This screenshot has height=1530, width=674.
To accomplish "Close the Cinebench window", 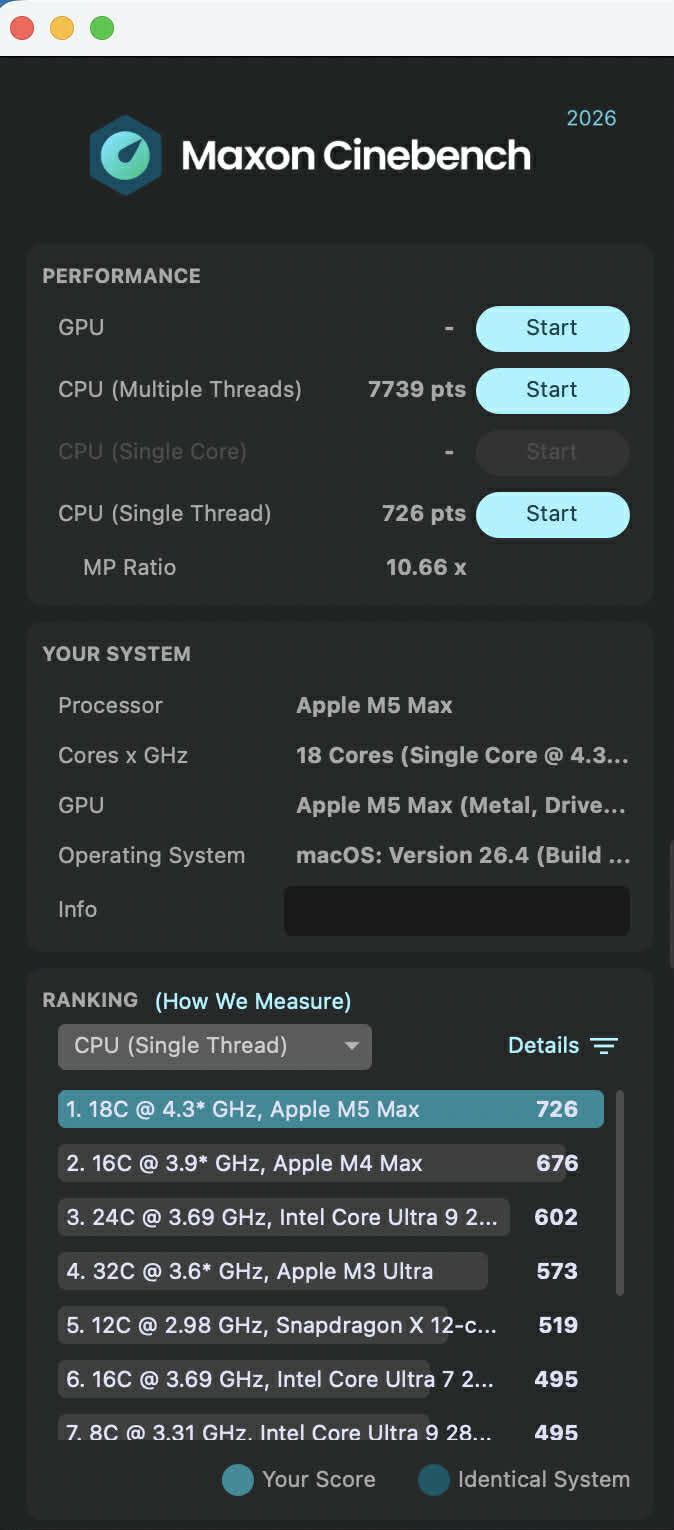I will [22, 28].
